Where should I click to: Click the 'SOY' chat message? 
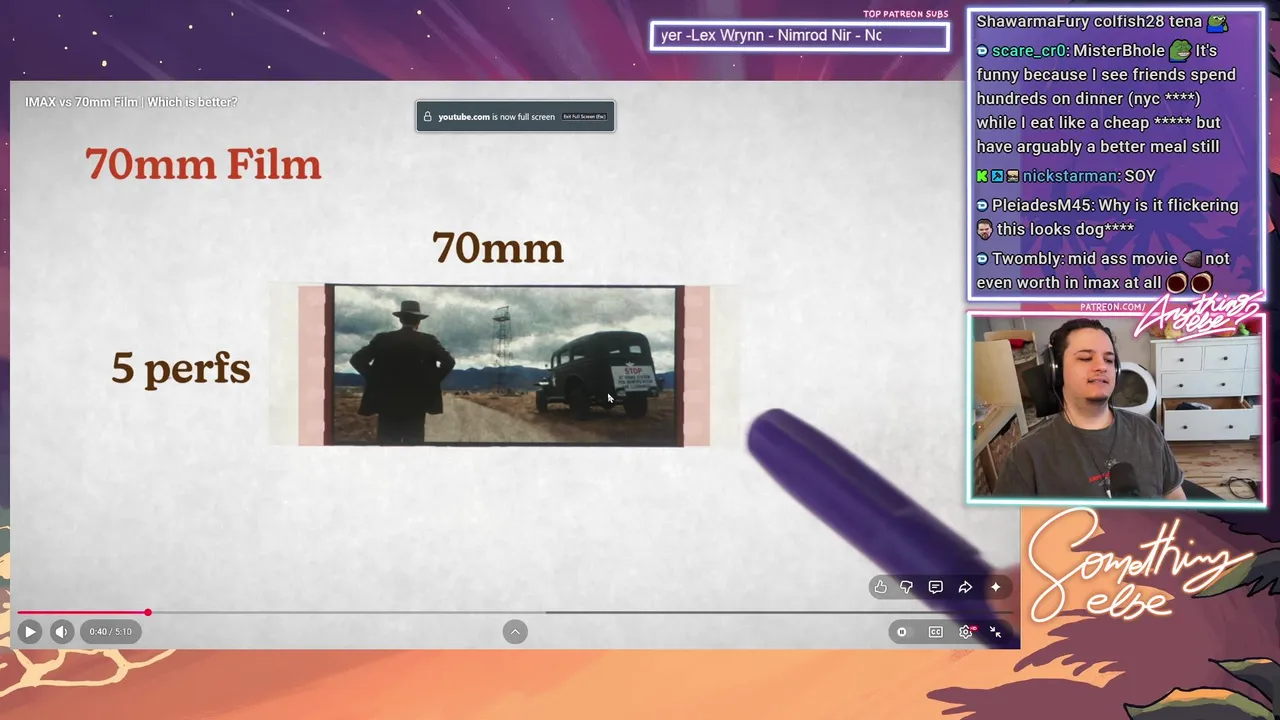[1140, 176]
